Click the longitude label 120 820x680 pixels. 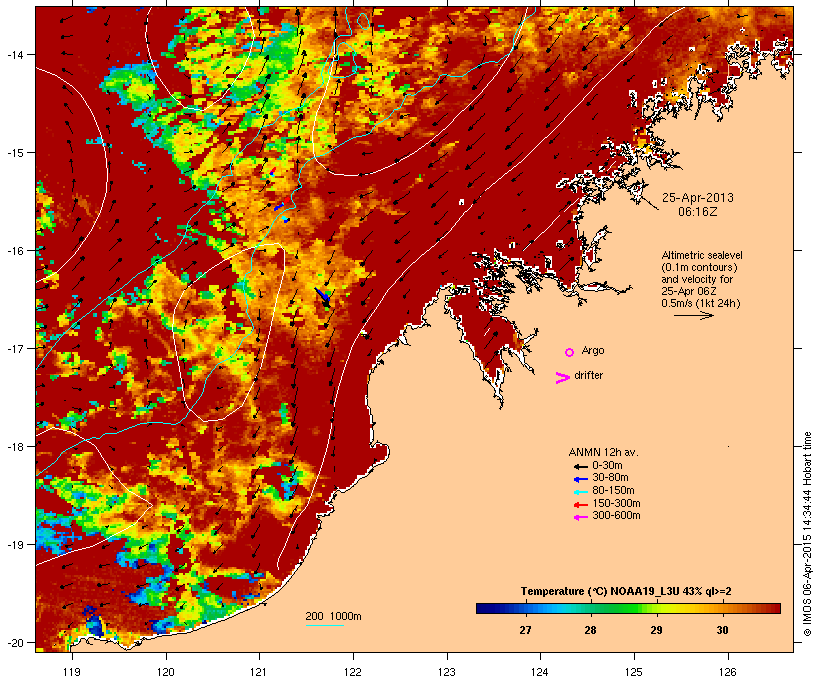pos(166,672)
